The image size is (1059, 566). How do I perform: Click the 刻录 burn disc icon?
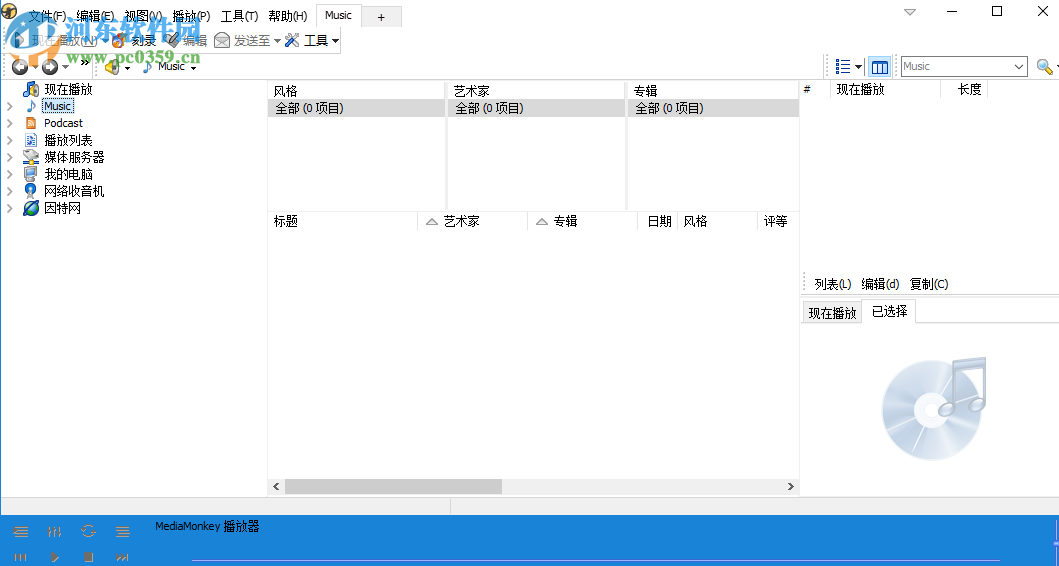pos(120,41)
